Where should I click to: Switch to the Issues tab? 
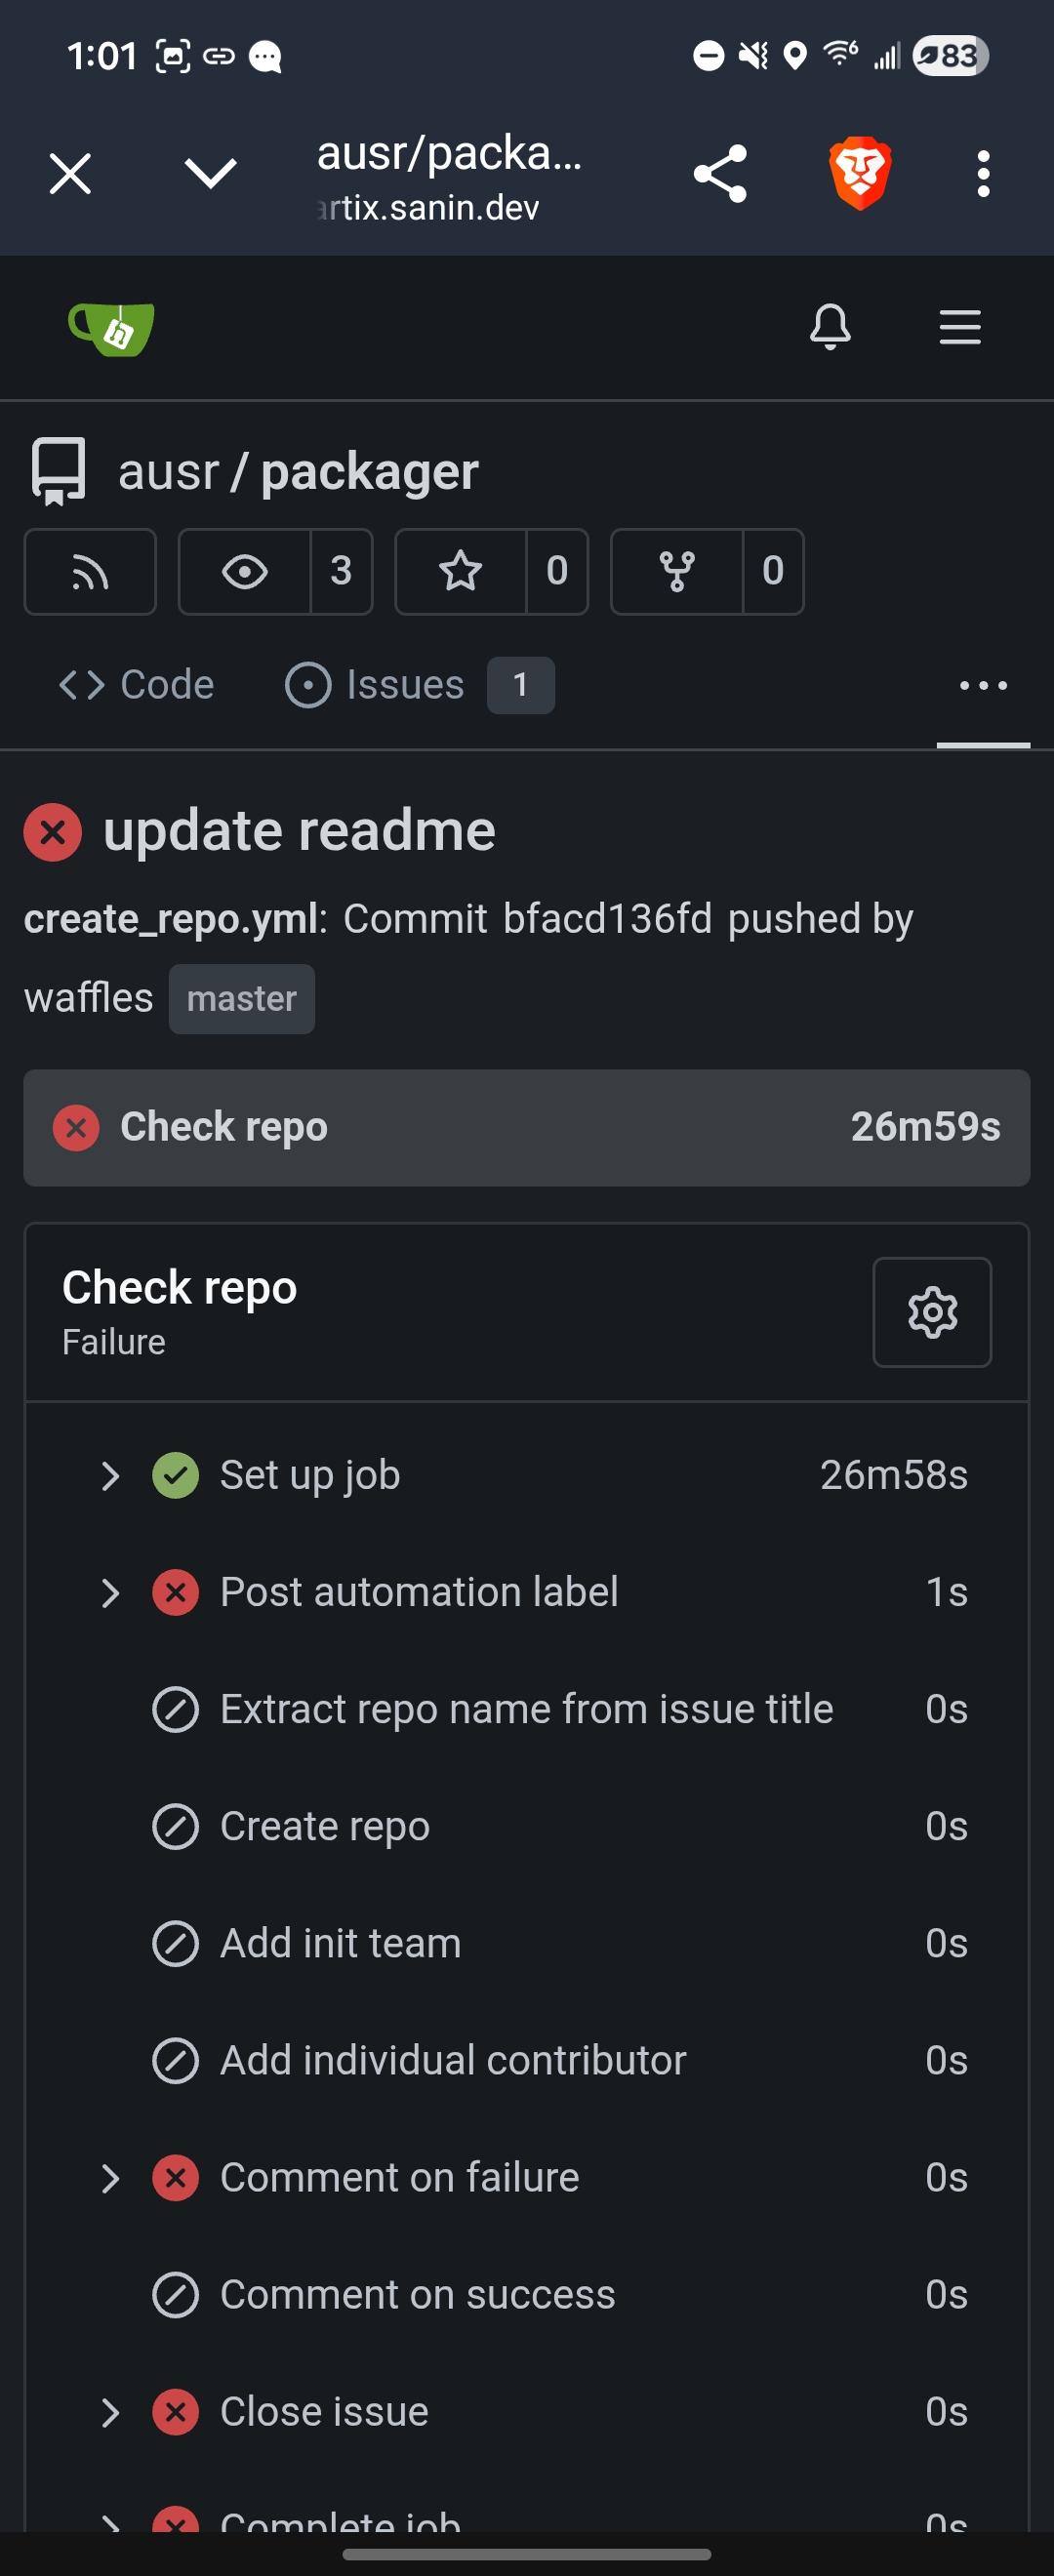coord(405,685)
